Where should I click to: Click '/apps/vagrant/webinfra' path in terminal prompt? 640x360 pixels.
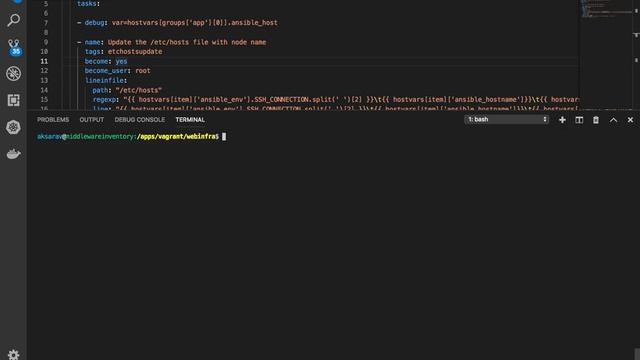(x=176, y=137)
